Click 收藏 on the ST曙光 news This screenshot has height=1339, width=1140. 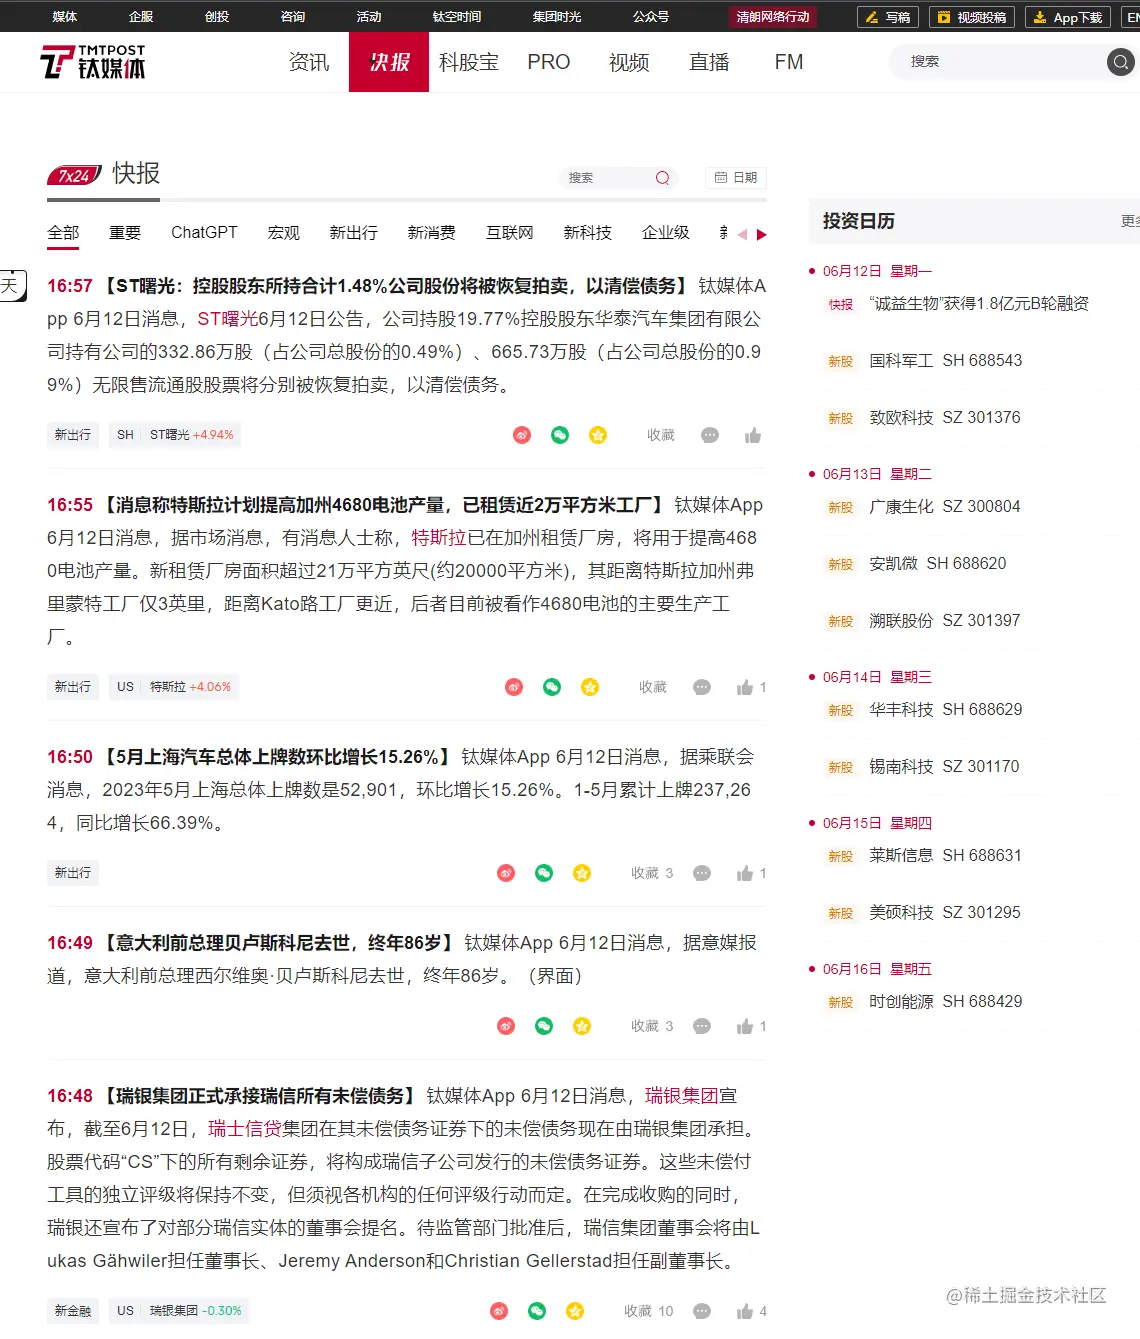tap(661, 435)
